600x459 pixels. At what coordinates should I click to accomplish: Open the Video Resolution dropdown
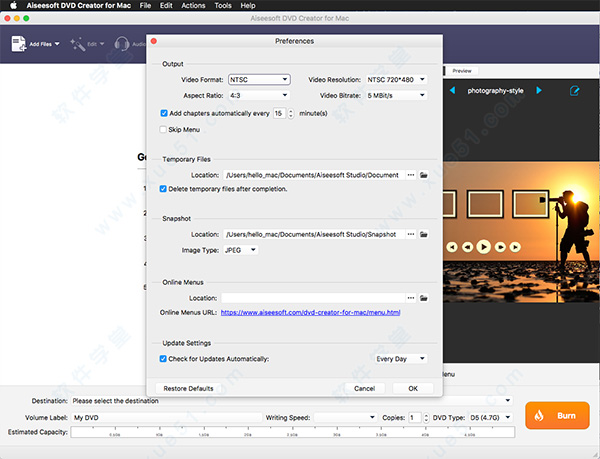coord(396,80)
